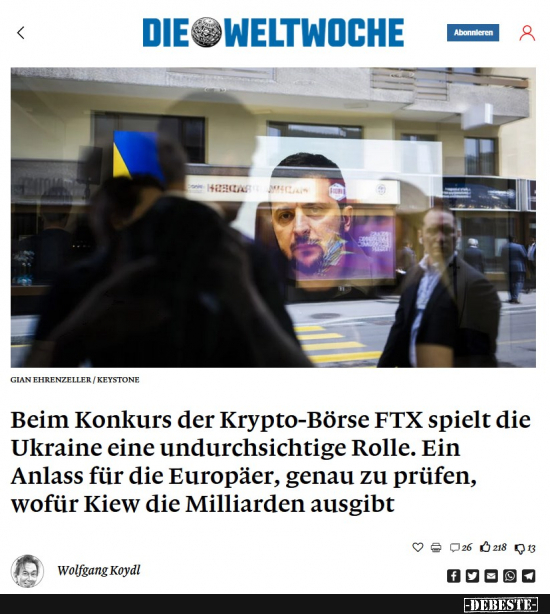Open the main article photo
This screenshot has height=614, width=550.
[273, 217]
